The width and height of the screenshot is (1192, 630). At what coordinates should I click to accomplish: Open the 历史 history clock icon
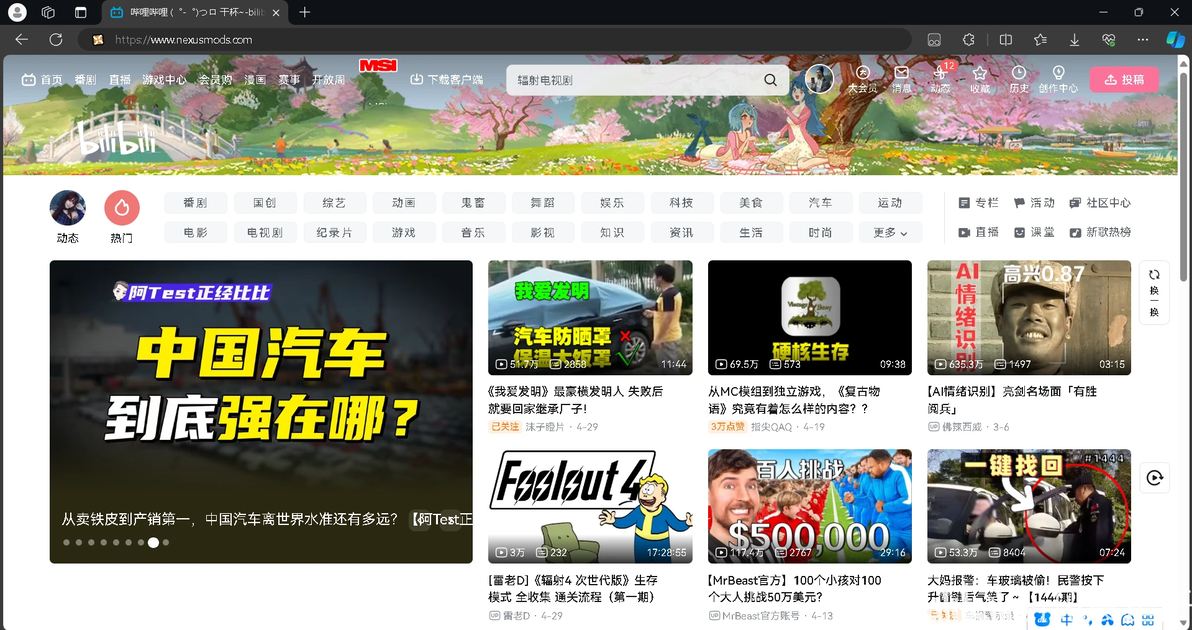pyautogui.click(x=1018, y=78)
